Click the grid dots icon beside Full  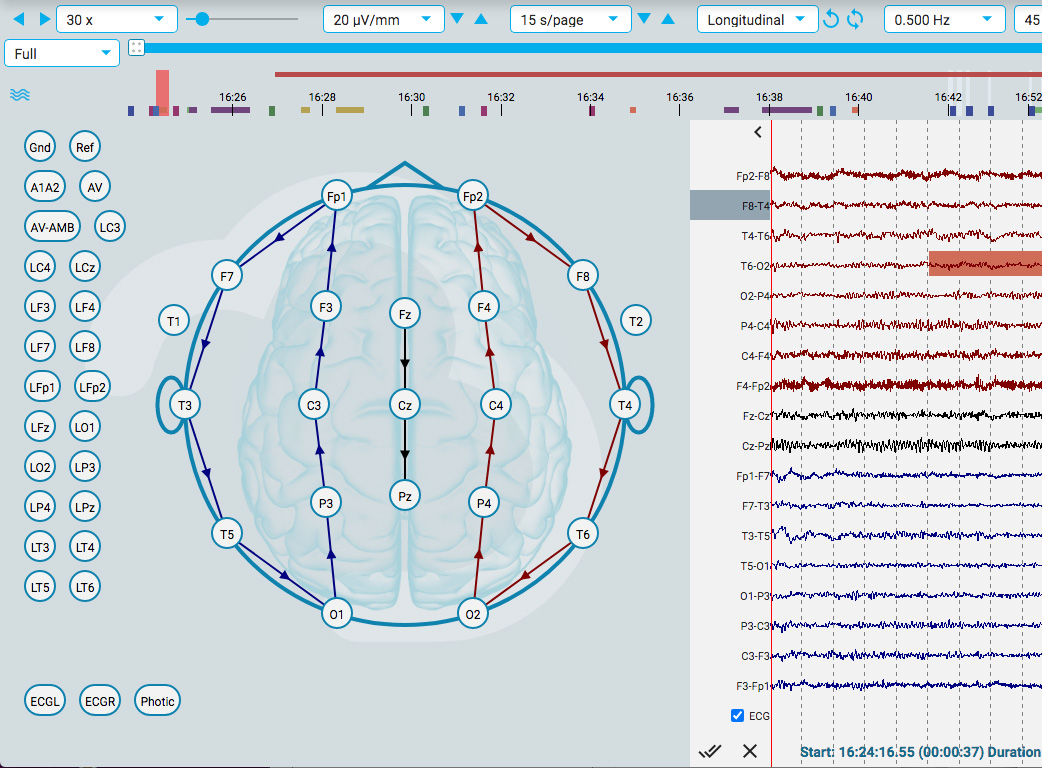[x=136, y=48]
